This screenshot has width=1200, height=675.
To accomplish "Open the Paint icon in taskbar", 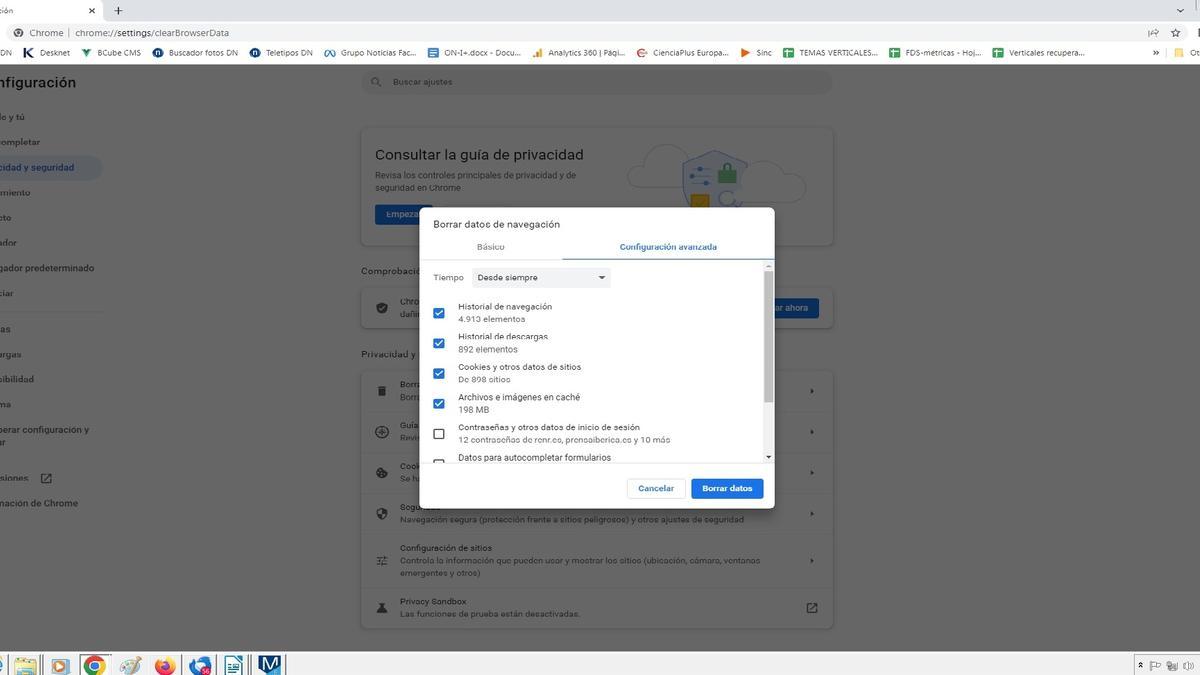I will (130, 665).
